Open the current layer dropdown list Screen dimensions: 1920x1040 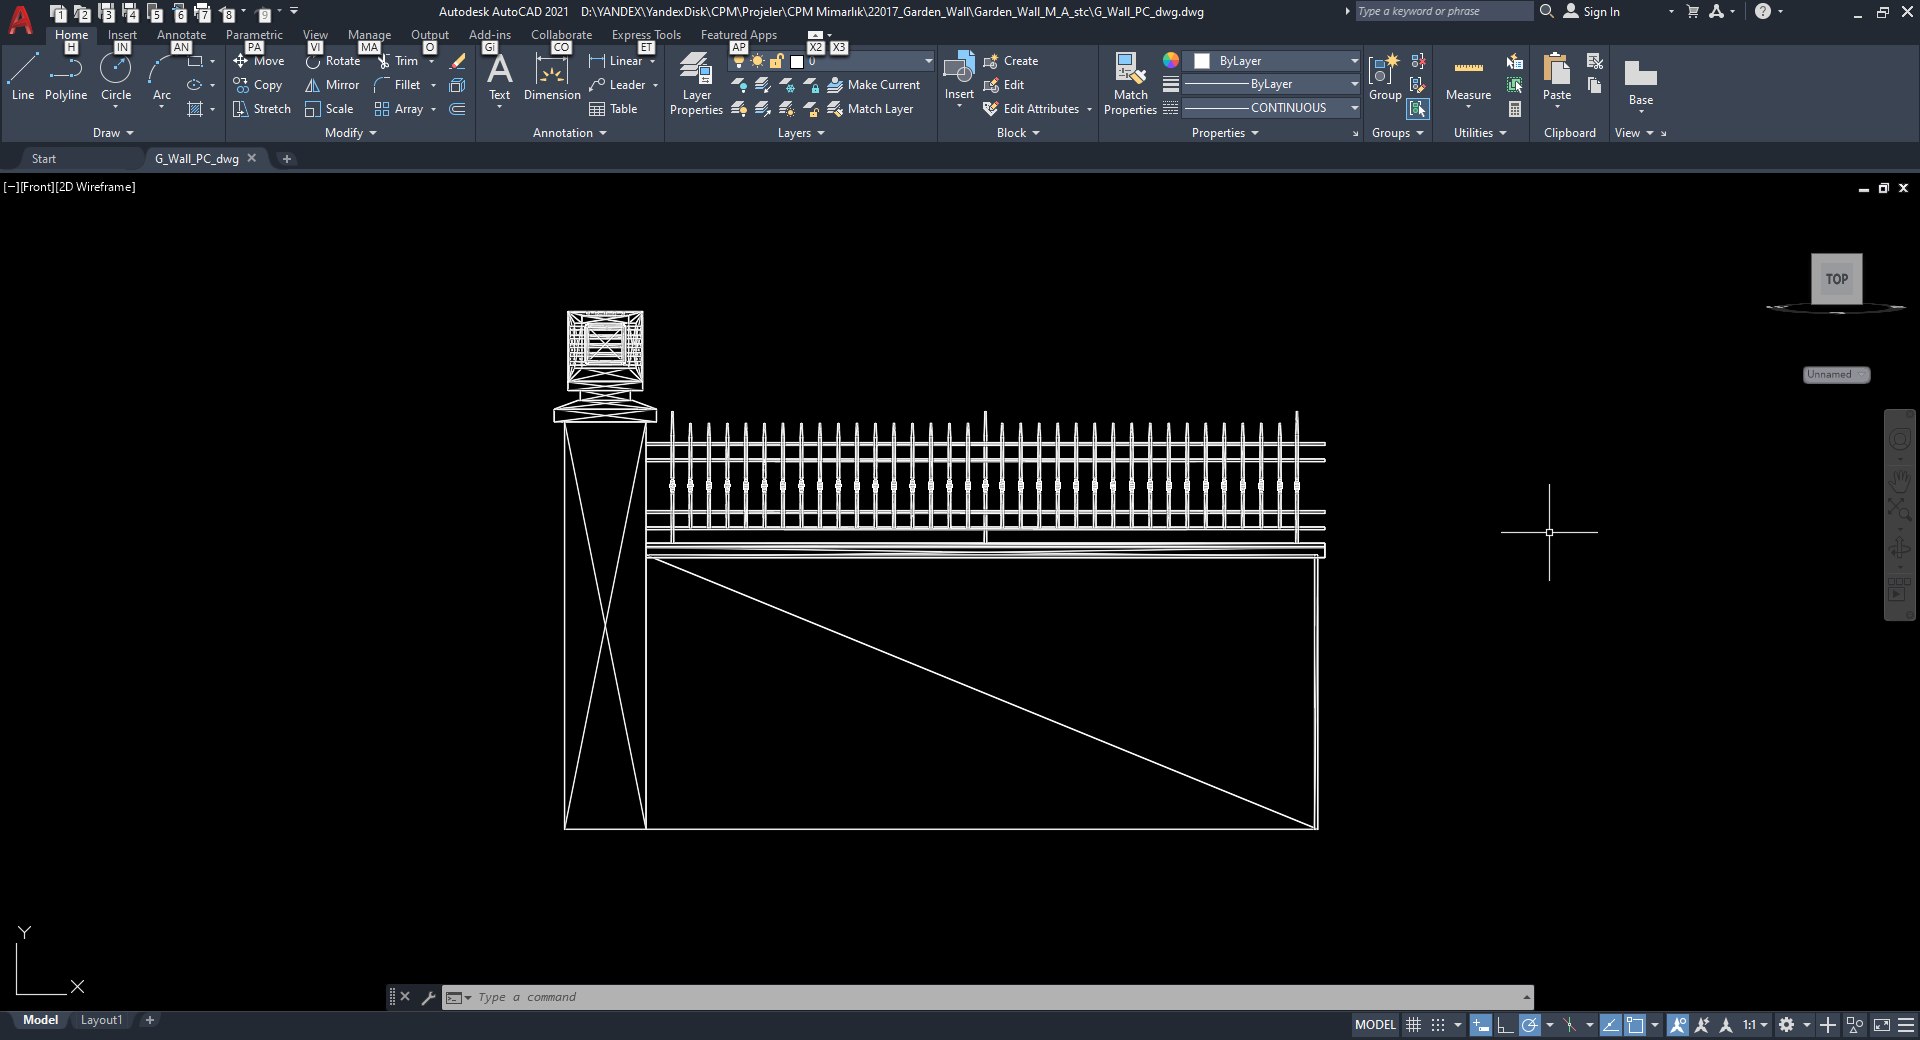(x=832, y=61)
